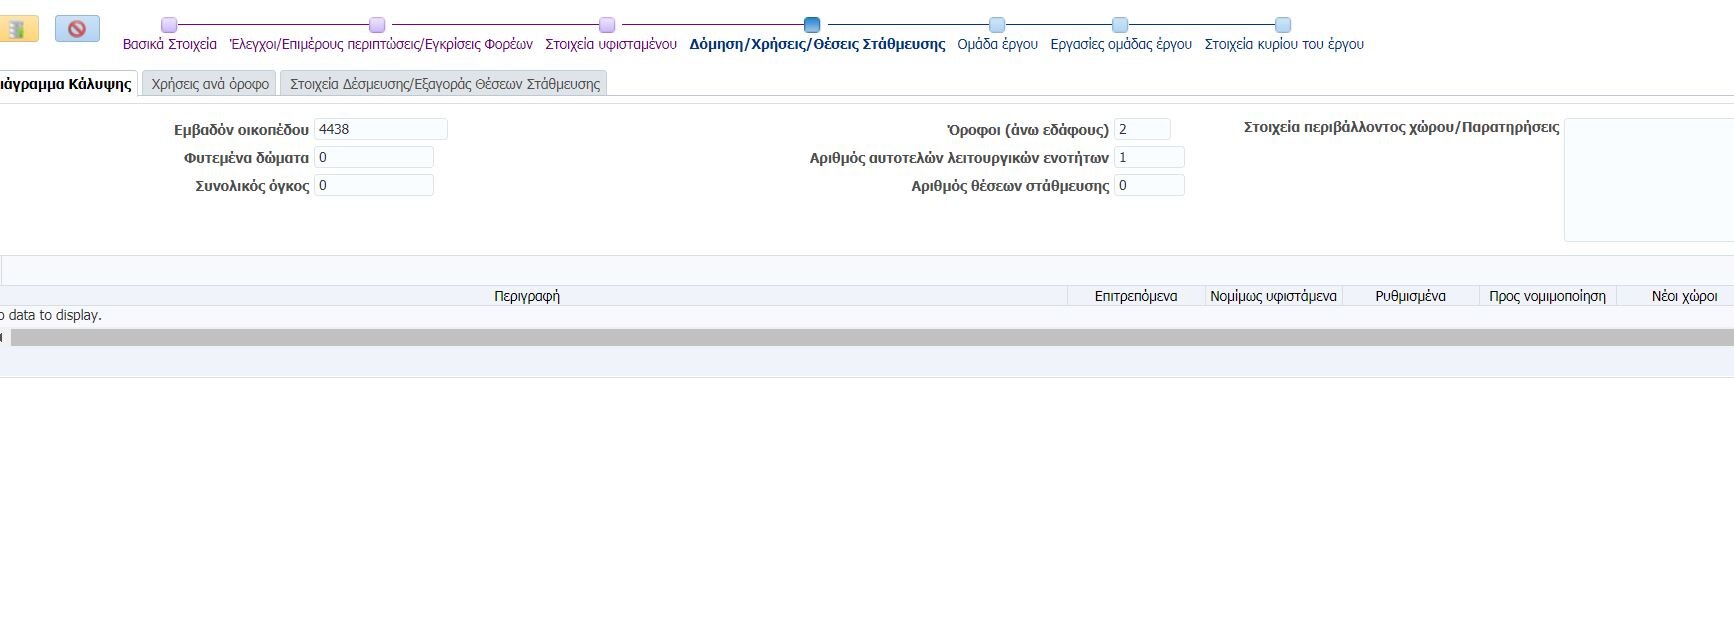Open Στοιχεία Δέσμευσης/Εξαγοράς Θέσεων Στάθμευσης tab
The width and height of the screenshot is (1734, 637).
pos(444,84)
